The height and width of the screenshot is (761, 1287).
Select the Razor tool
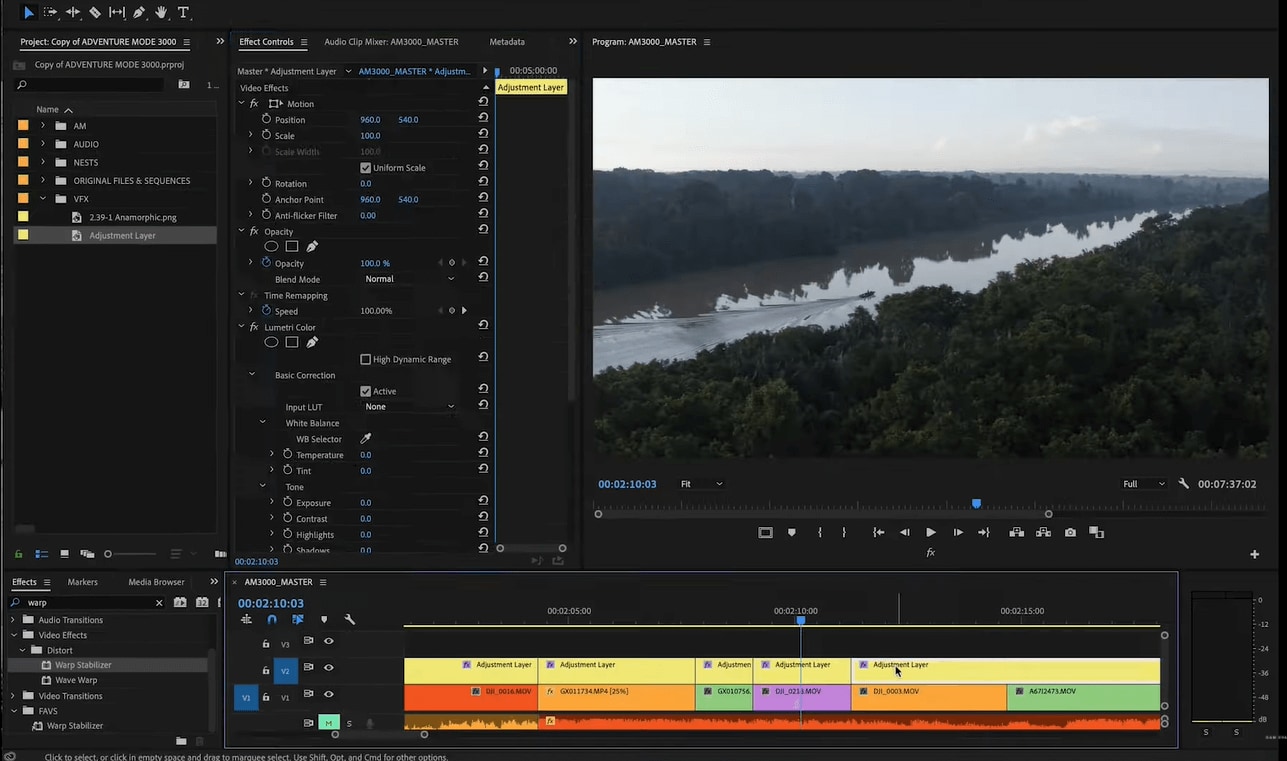[x=95, y=12]
